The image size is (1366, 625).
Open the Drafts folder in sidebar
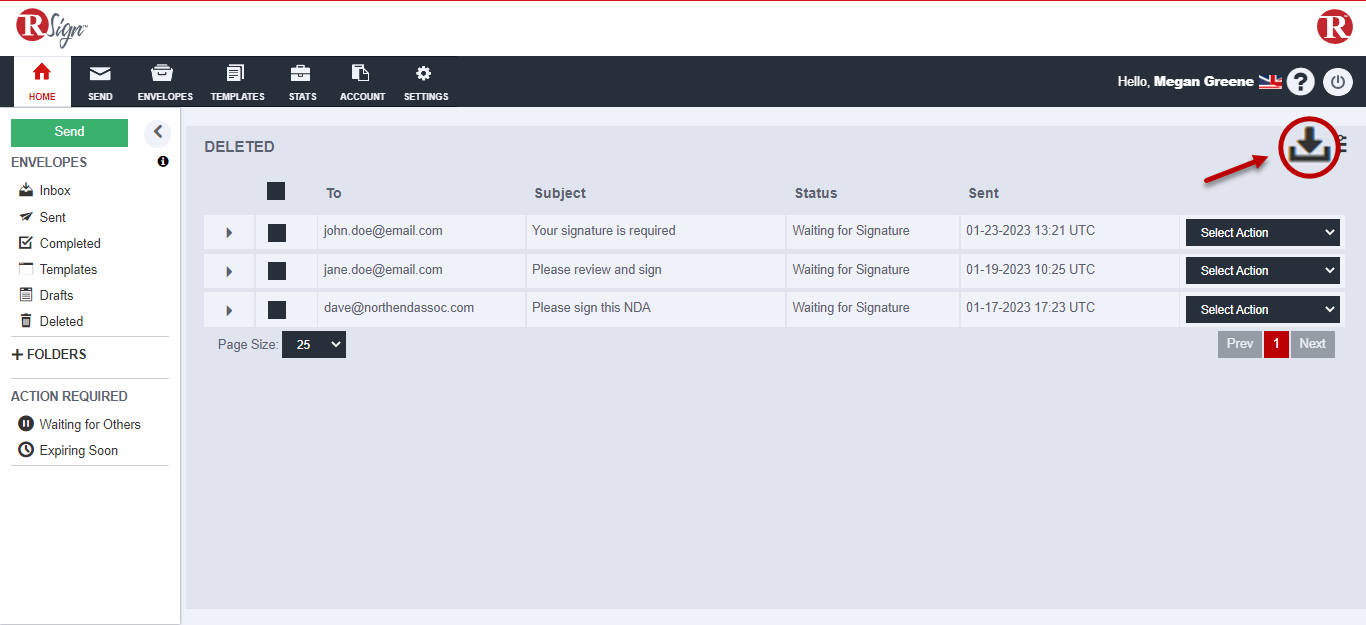point(56,295)
